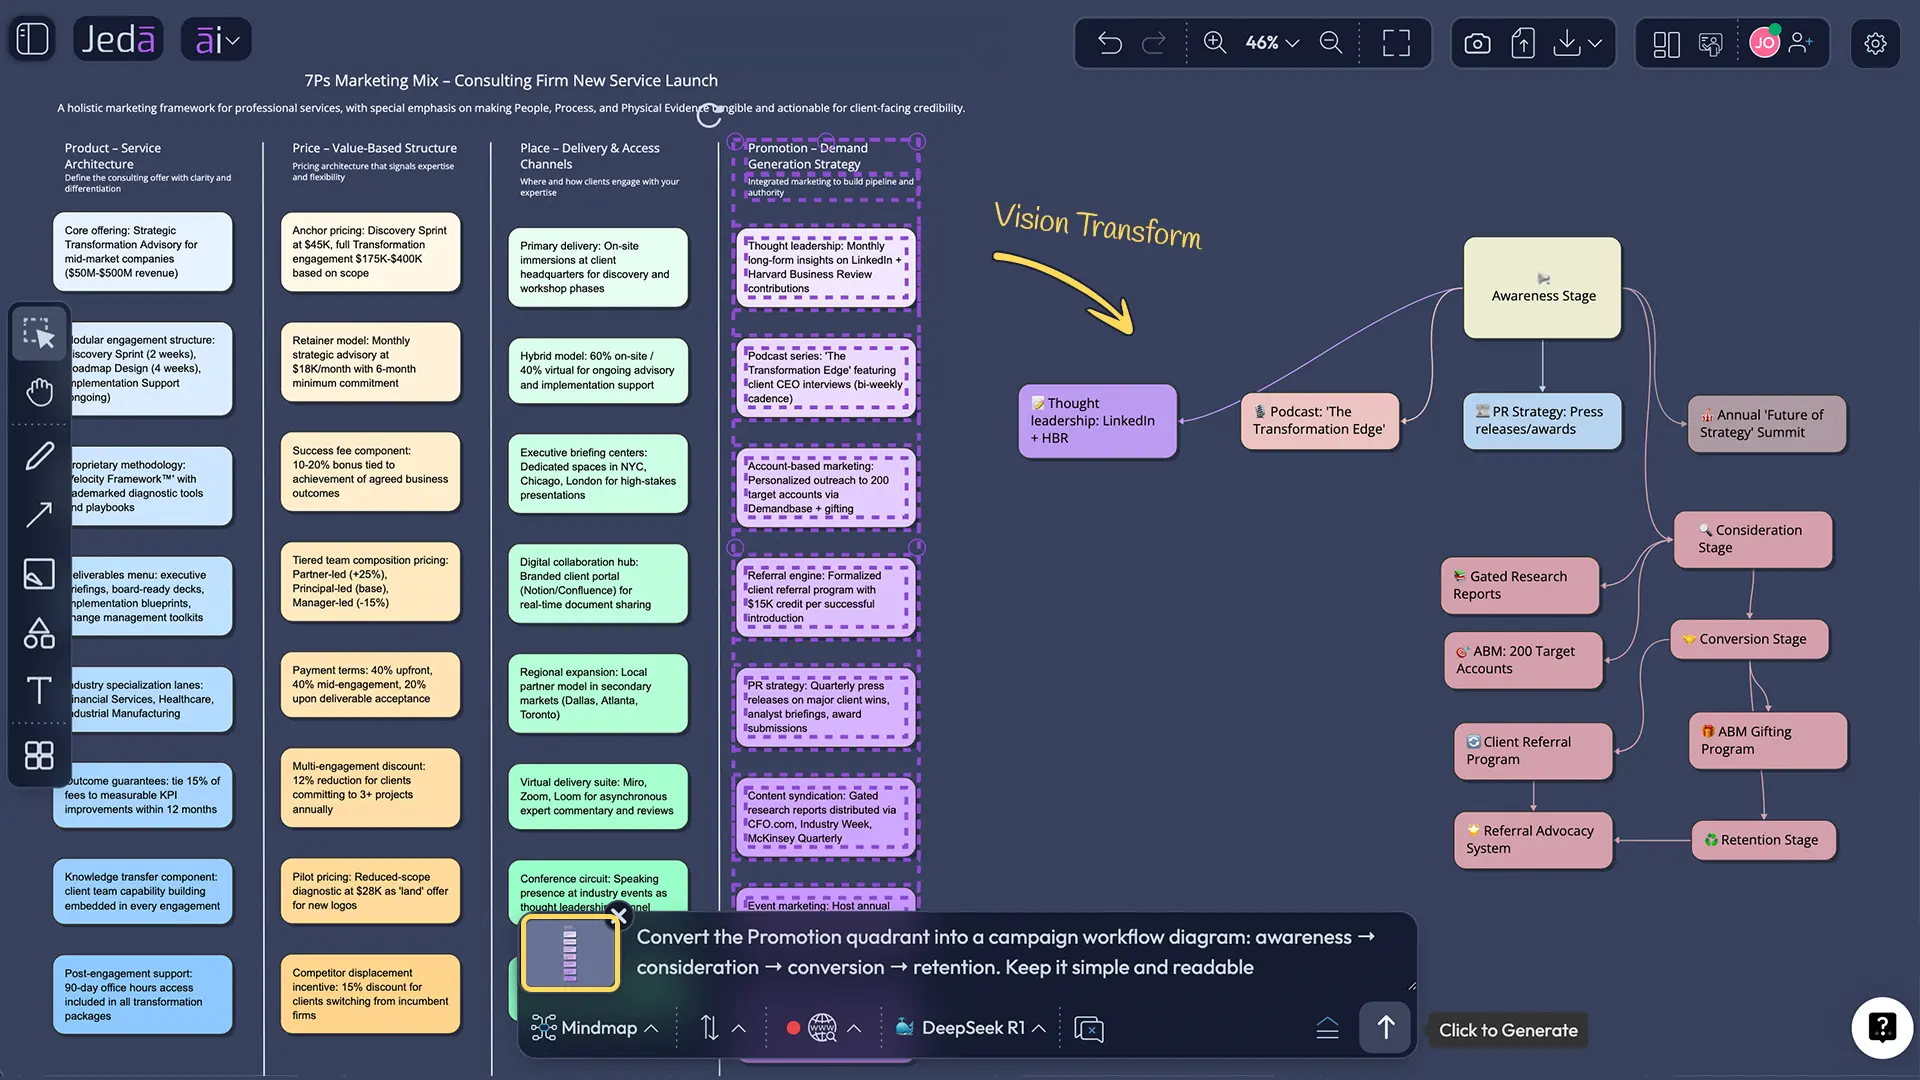Select the Hybrid model 60% on-site card
The image size is (1920, 1080).
click(x=598, y=371)
